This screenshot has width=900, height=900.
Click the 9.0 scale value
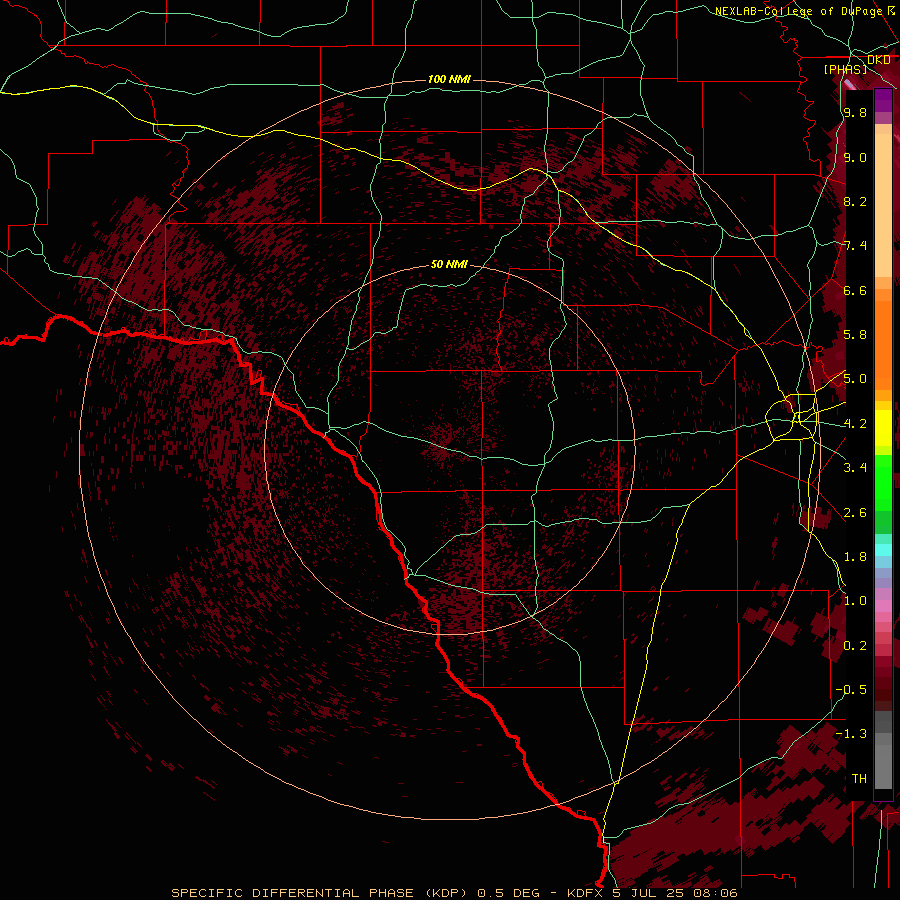point(855,157)
